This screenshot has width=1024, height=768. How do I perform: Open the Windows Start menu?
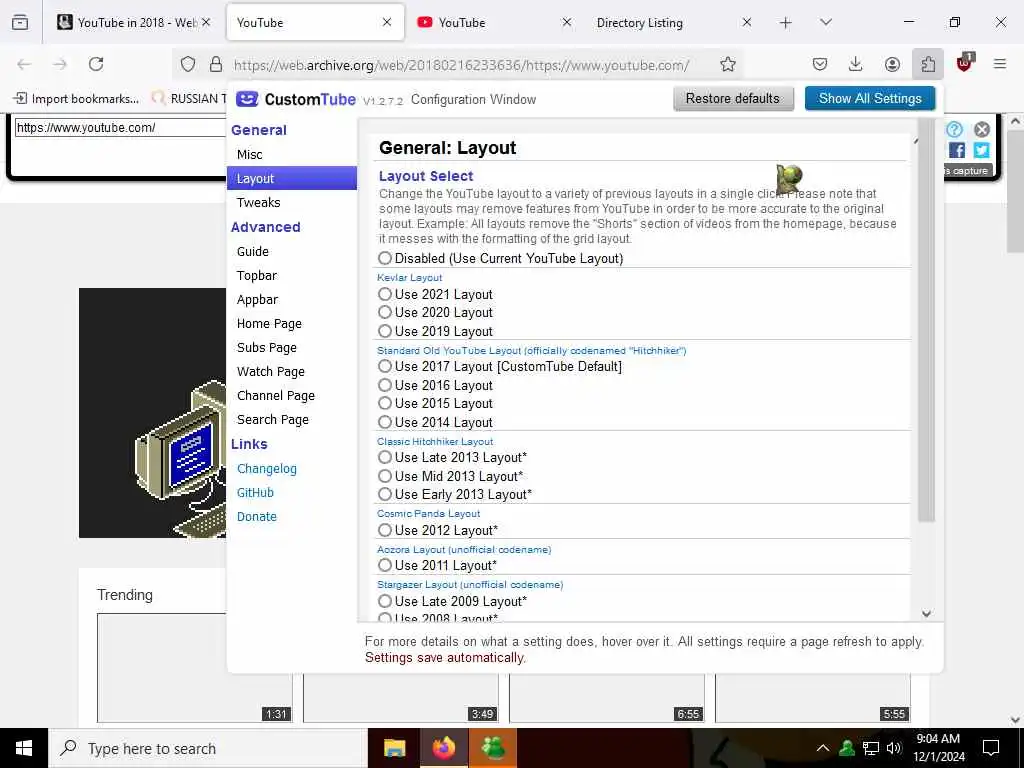click(24, 748)
